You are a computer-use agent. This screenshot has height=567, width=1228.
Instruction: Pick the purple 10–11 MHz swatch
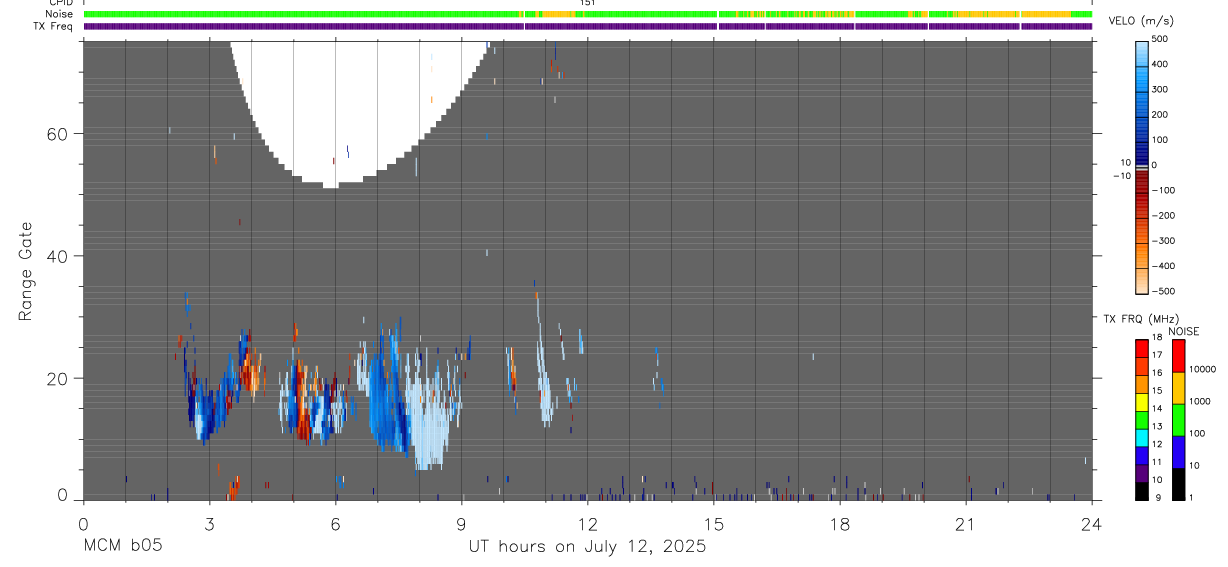click(x=1142, y=473)
